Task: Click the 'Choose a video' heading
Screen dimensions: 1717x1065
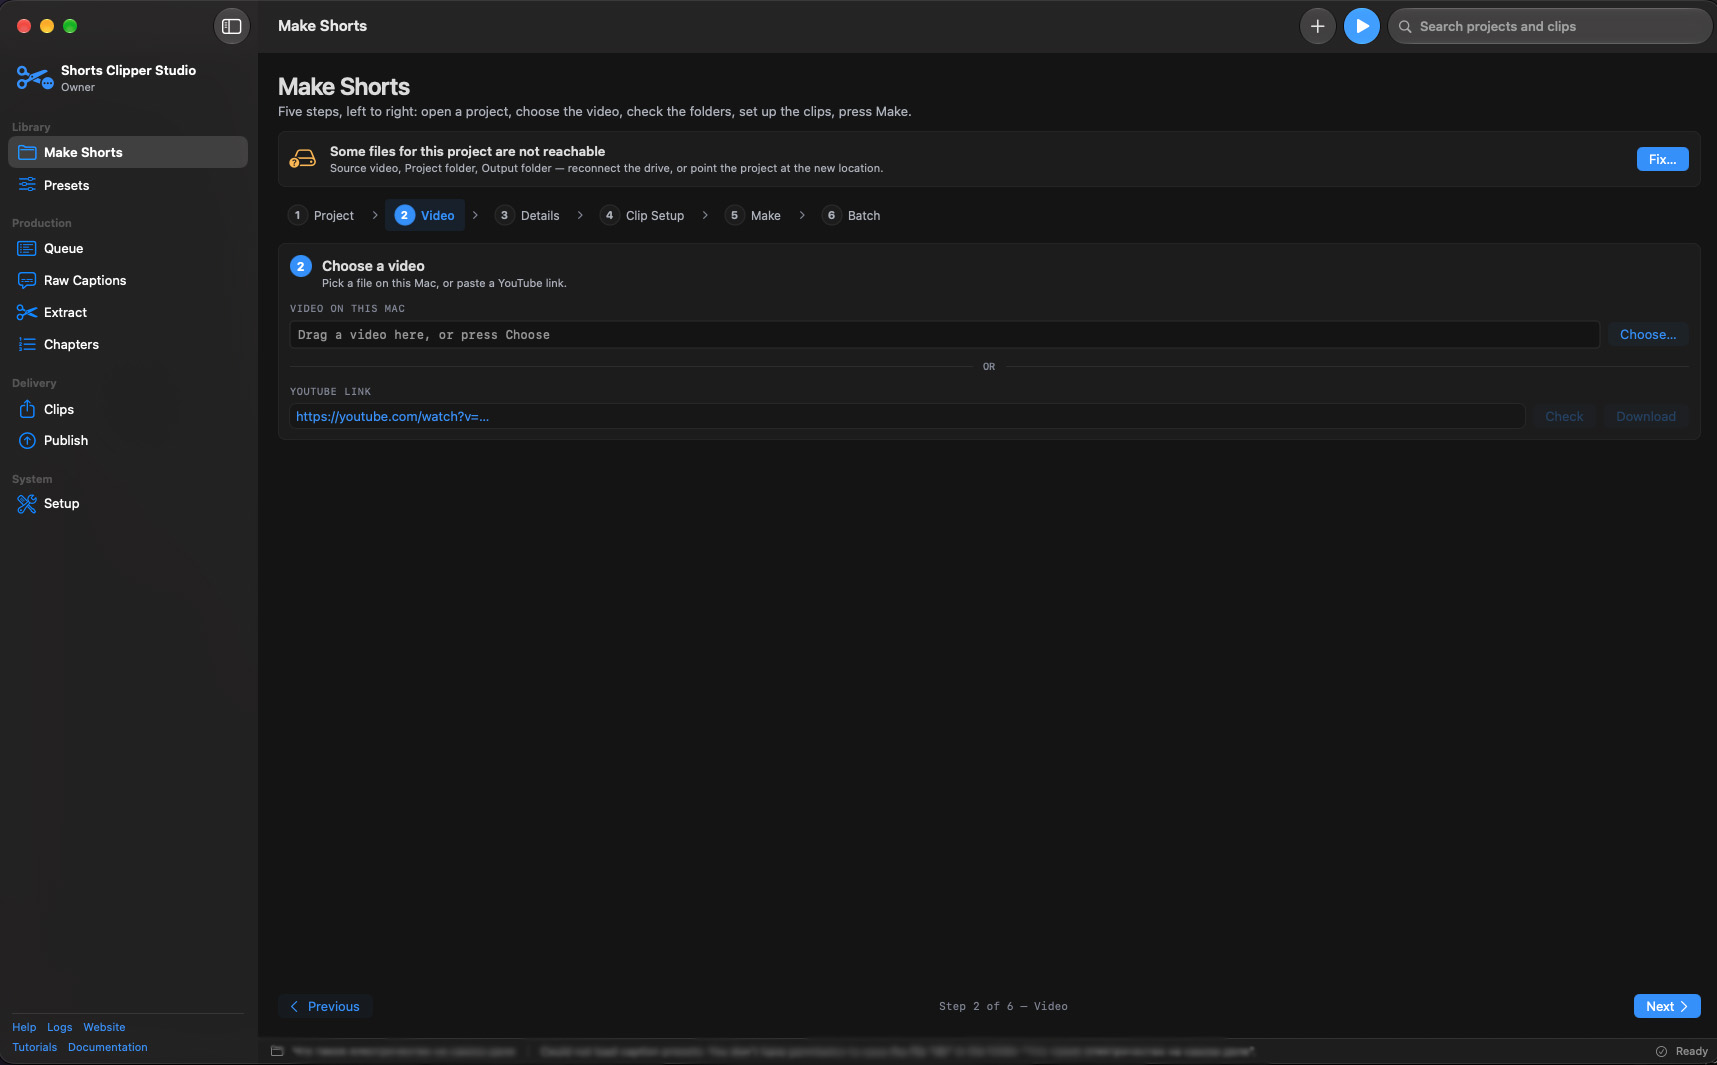Action: [373, 266]
